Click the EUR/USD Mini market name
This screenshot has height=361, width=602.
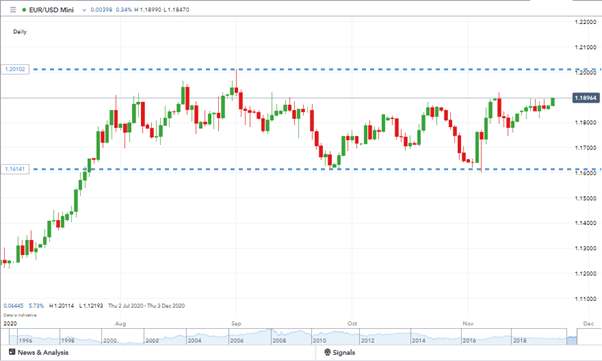tap(51, 10)
